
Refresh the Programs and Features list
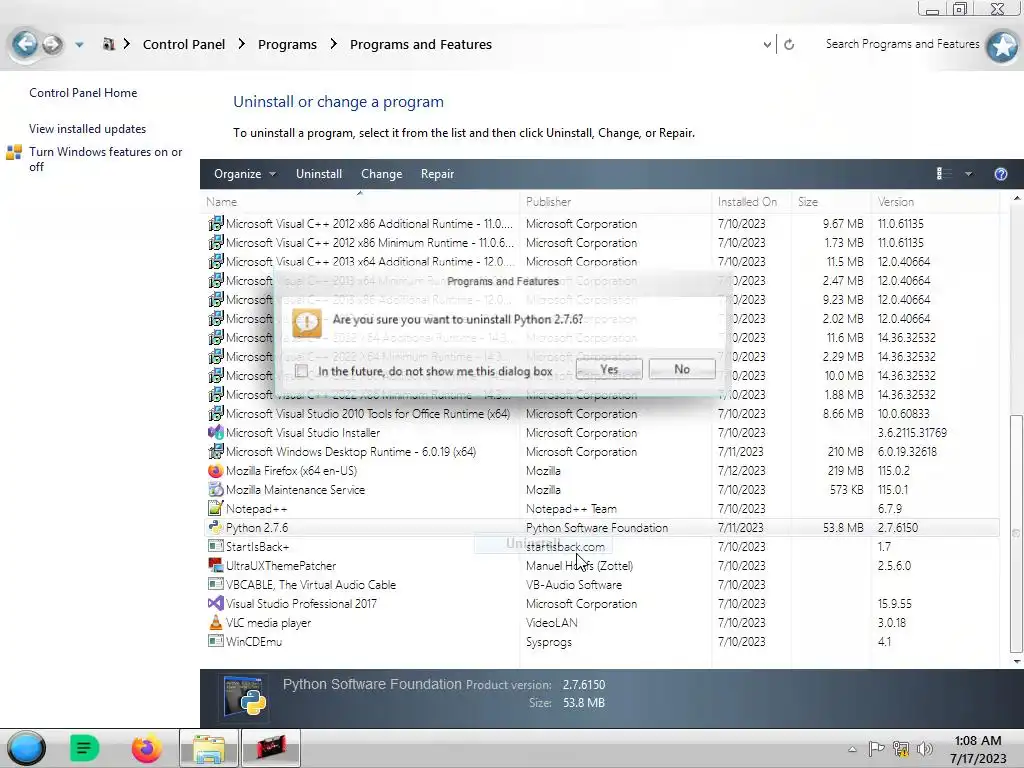tap(789, 44)
